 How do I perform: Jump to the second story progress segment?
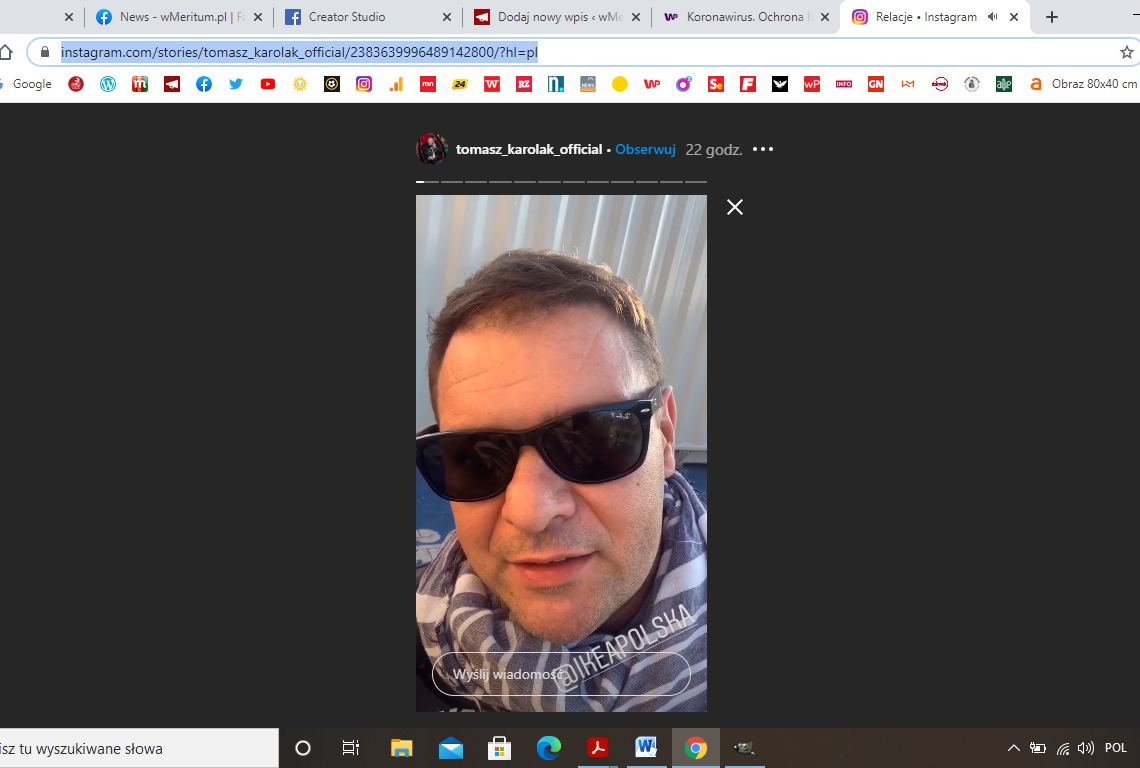click(452, 182)
